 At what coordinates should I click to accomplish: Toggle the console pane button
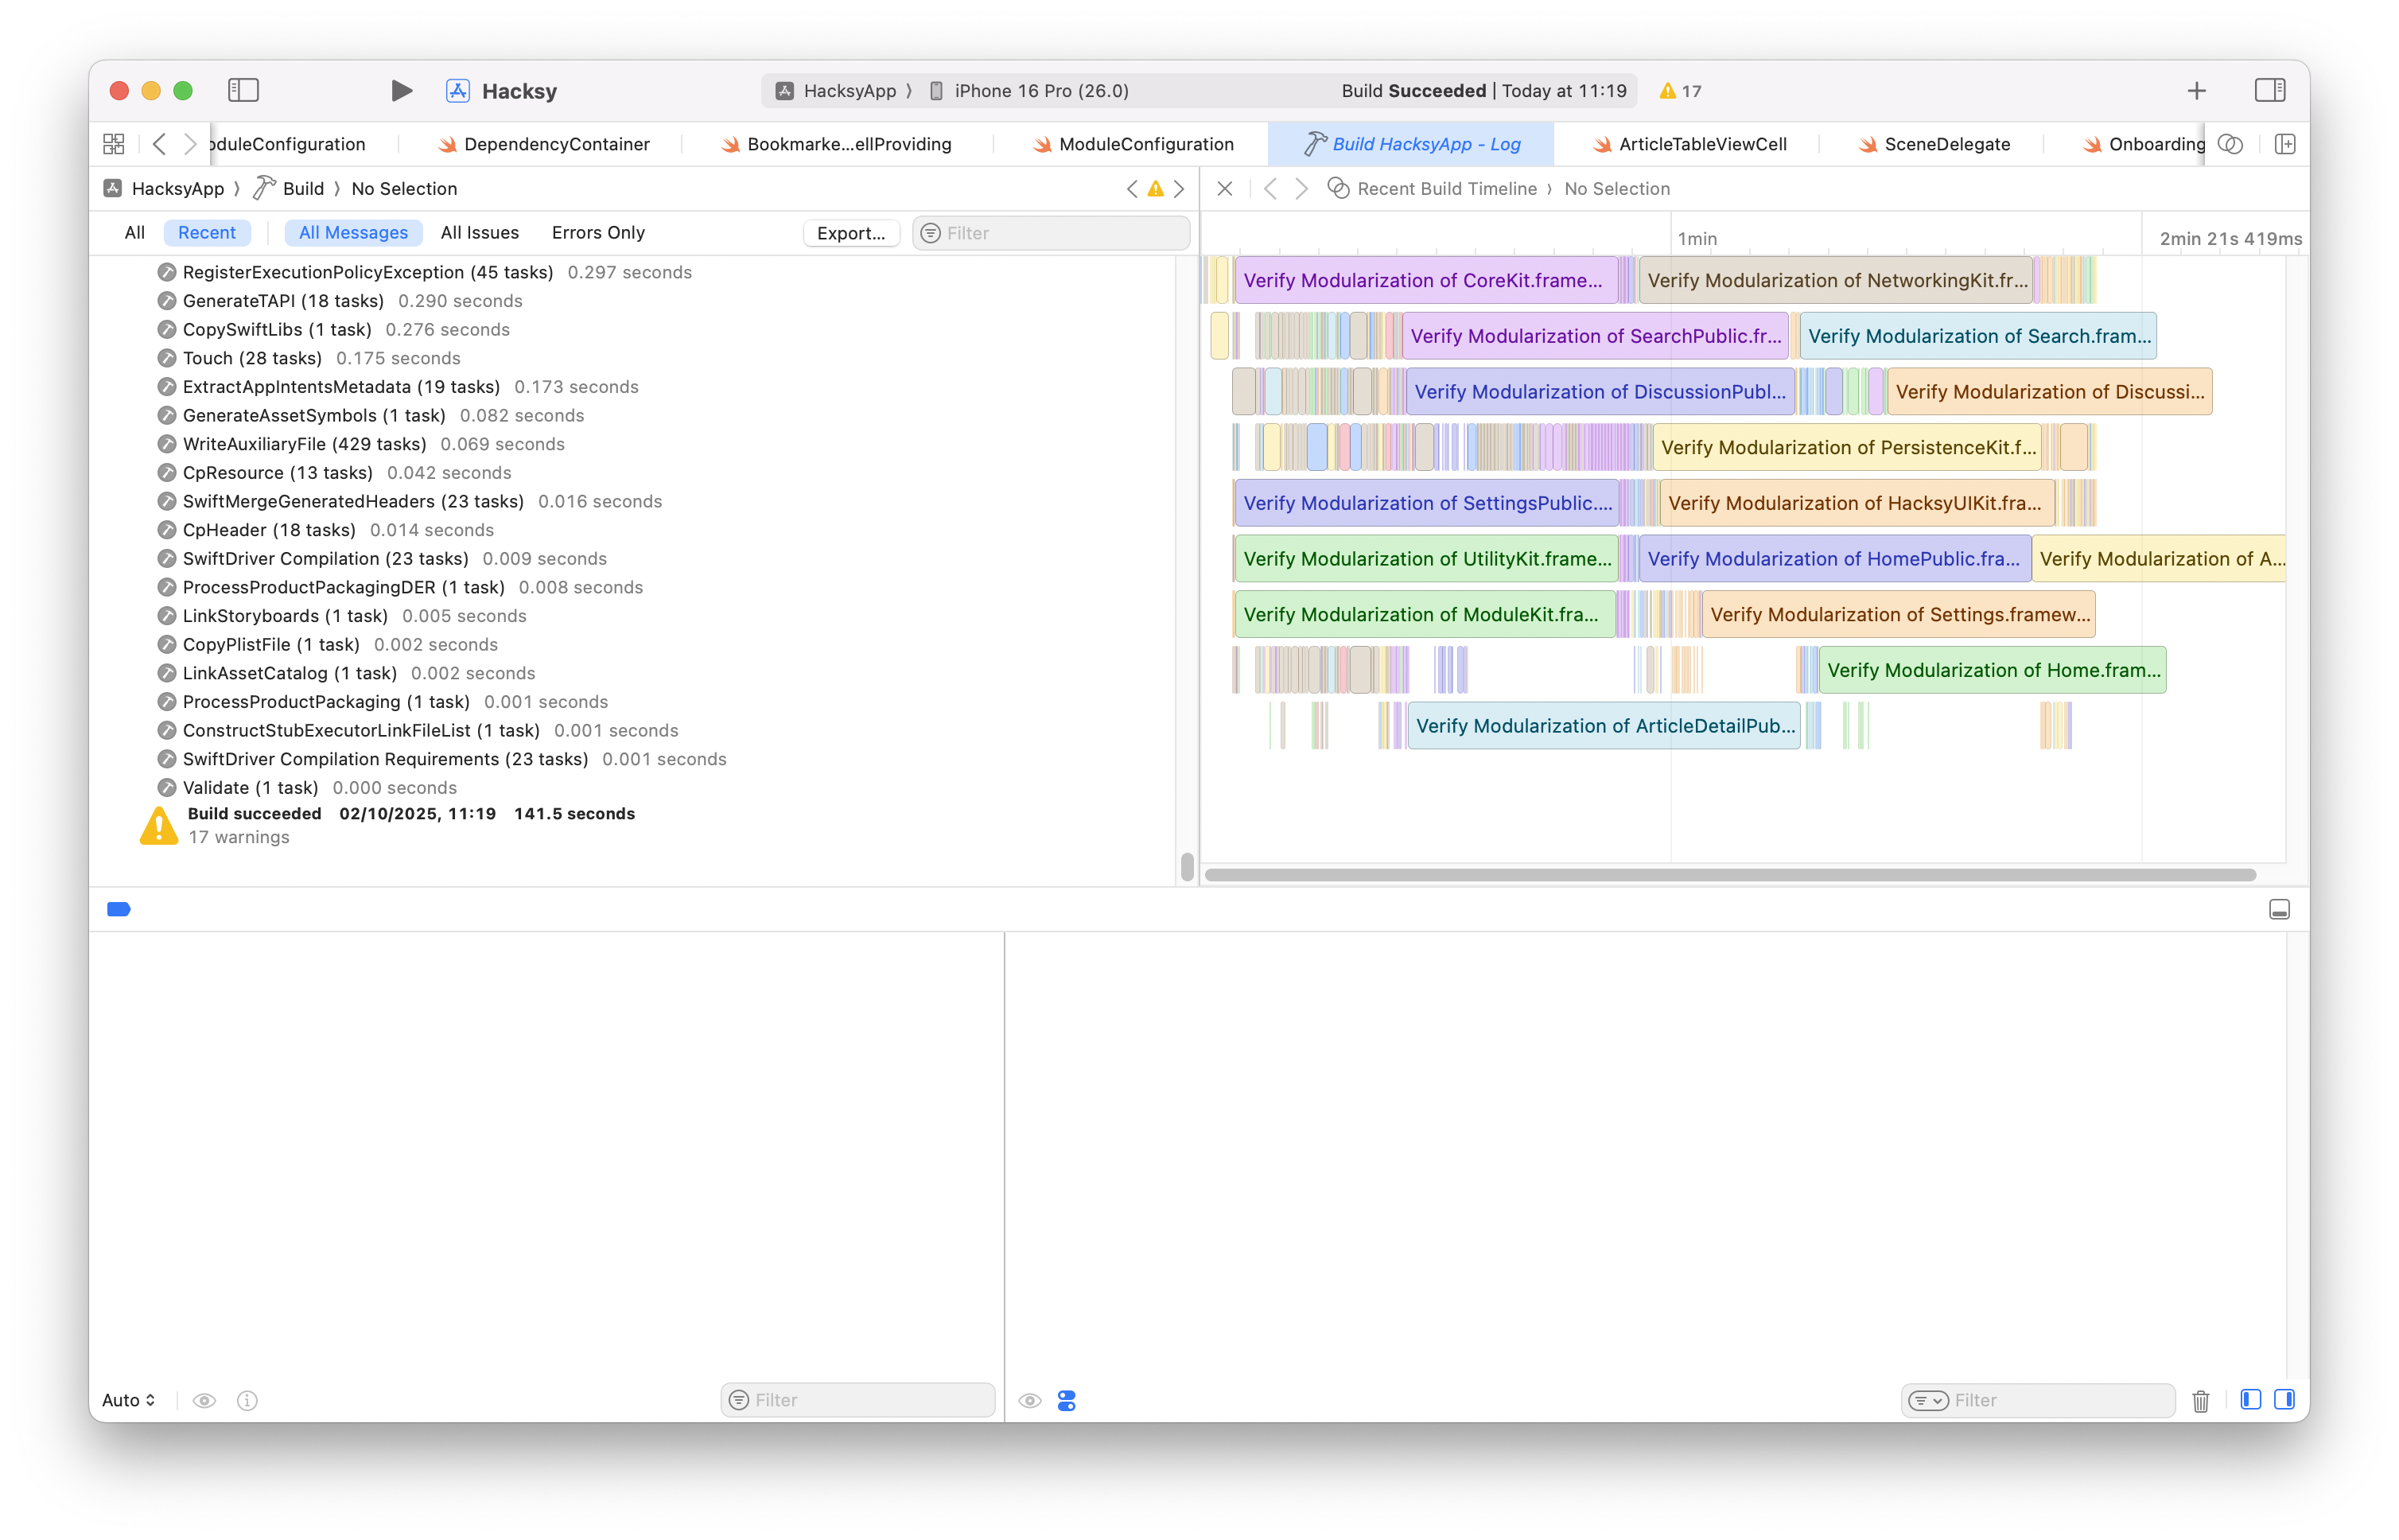click(2284, 1400)
